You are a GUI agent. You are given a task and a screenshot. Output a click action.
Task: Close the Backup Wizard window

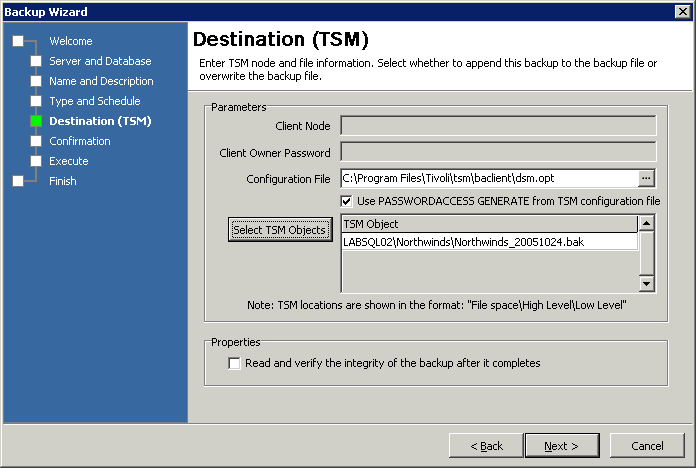[682, 11]
